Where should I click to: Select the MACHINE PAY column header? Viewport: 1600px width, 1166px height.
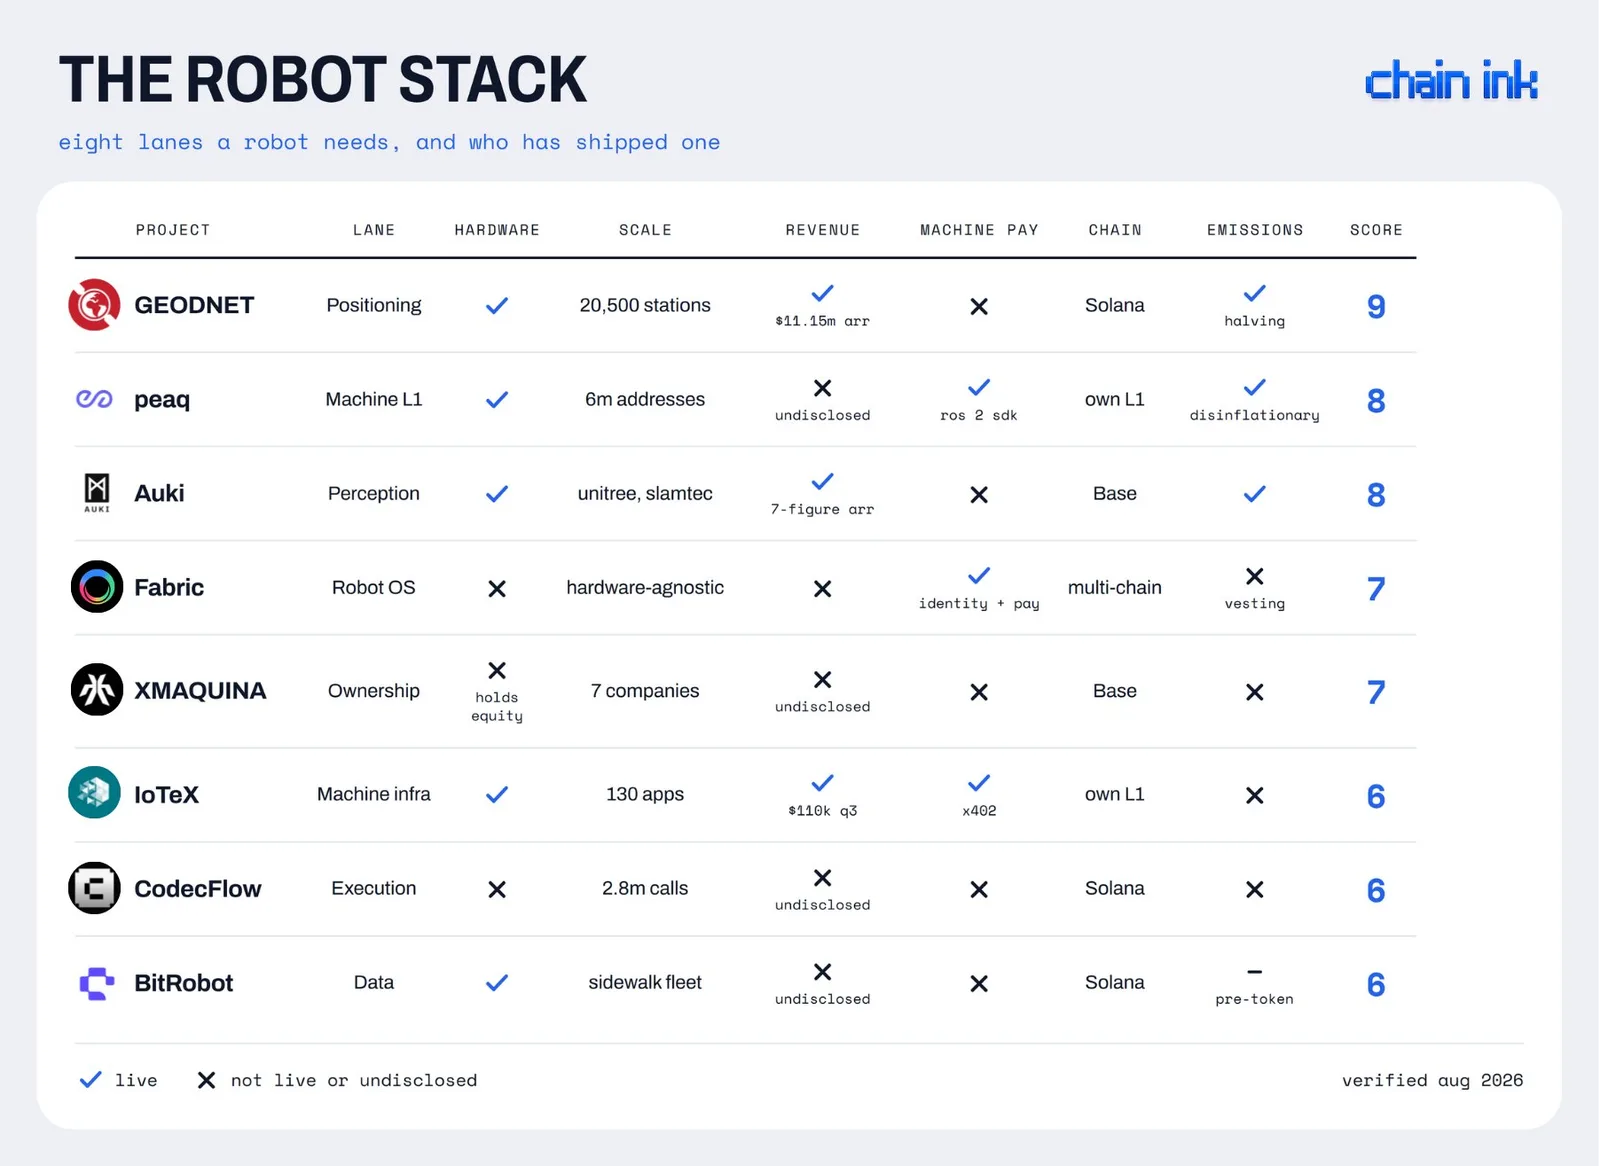pos(979,230)
